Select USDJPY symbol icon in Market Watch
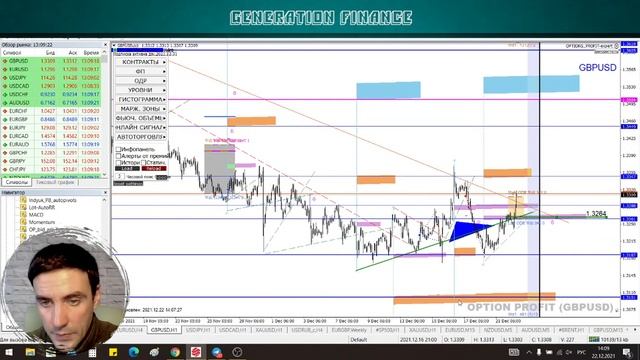The height and width of the screenshot is (360, 640). [5, 78]
